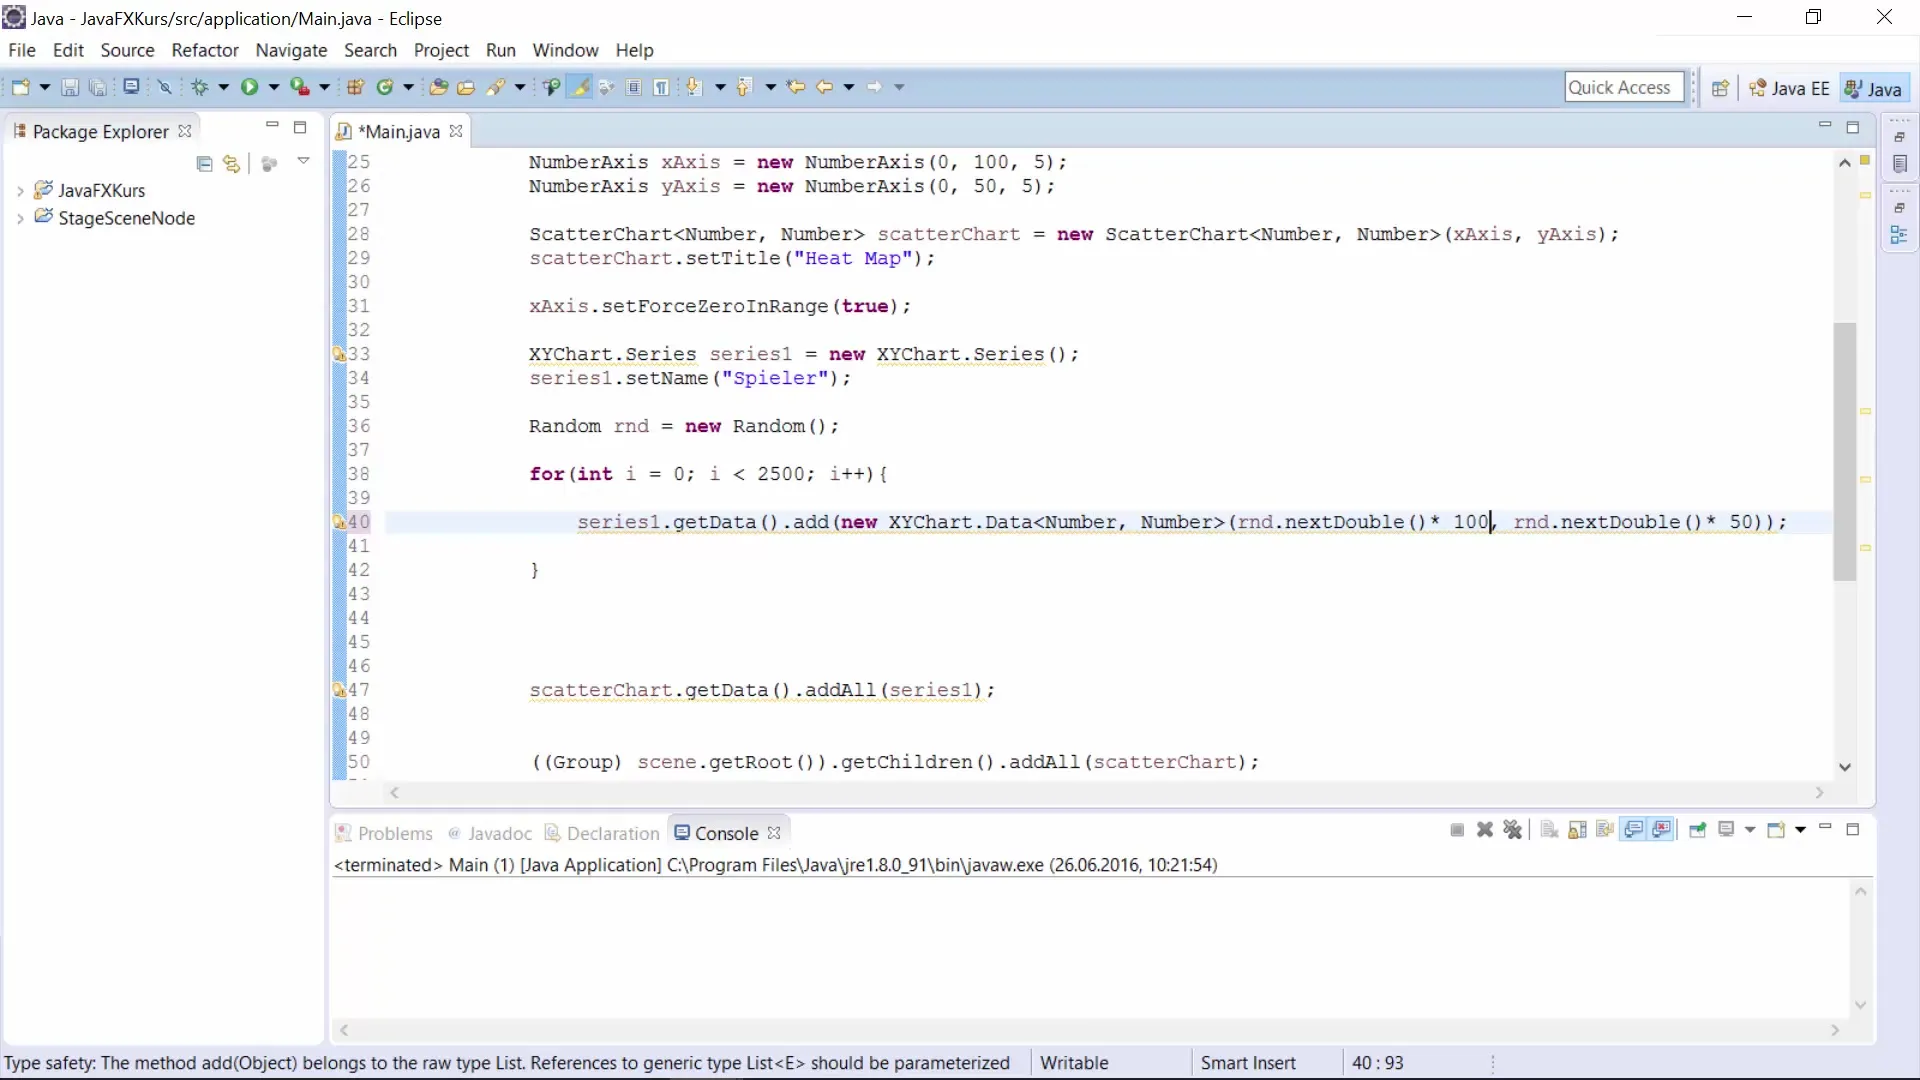Viewport: 1920px width, 1080px height.
Task: Select the Java perspective button
Action: (x=1873, y=88)
